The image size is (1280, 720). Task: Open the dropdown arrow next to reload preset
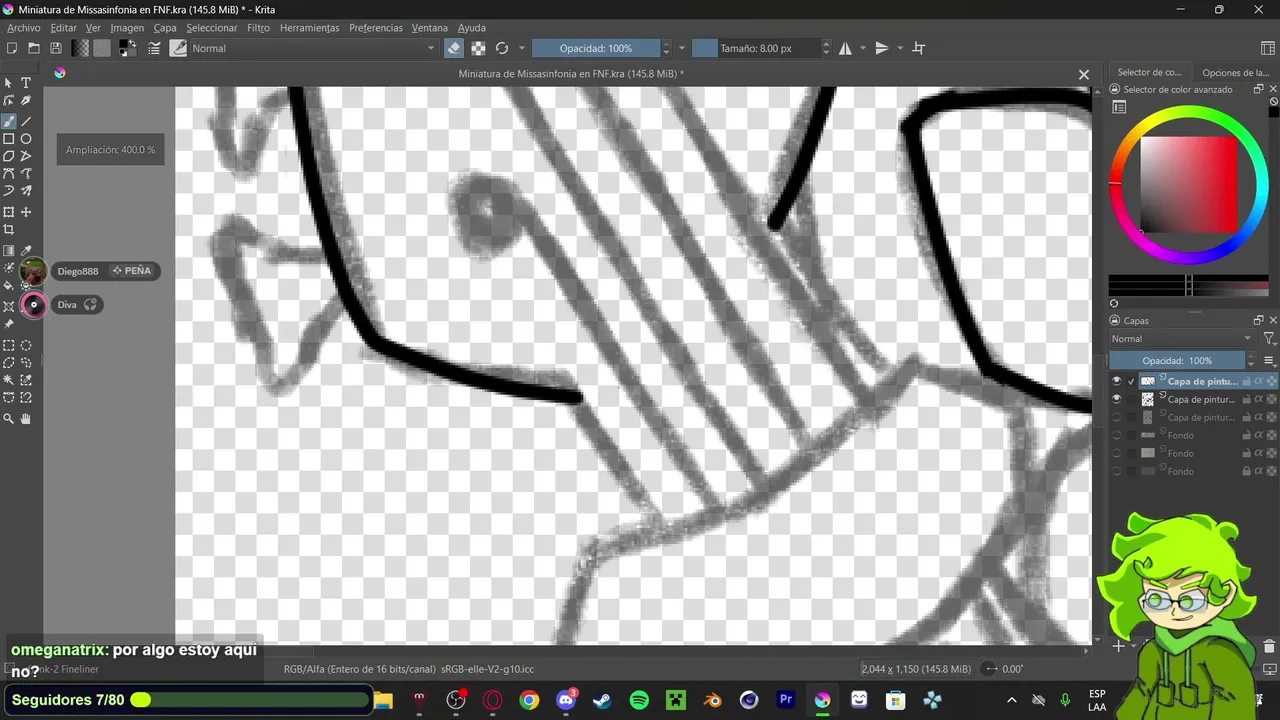(x=521, y=48)
